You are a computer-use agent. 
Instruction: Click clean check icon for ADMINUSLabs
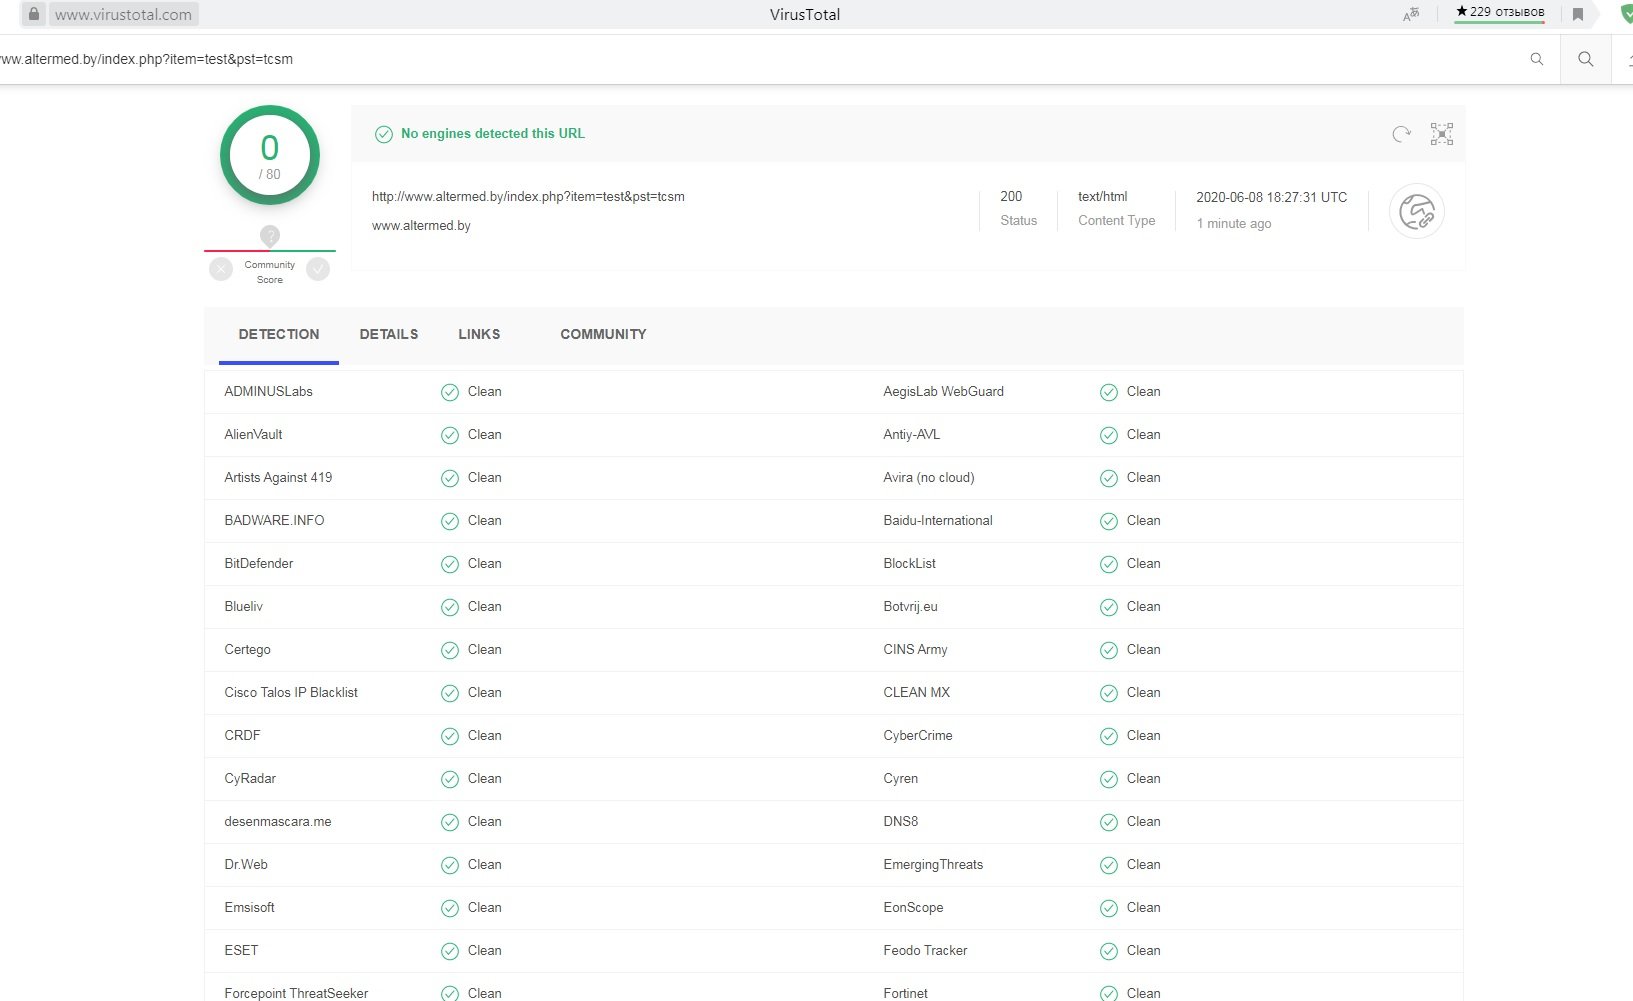click(x=450, y=392)
